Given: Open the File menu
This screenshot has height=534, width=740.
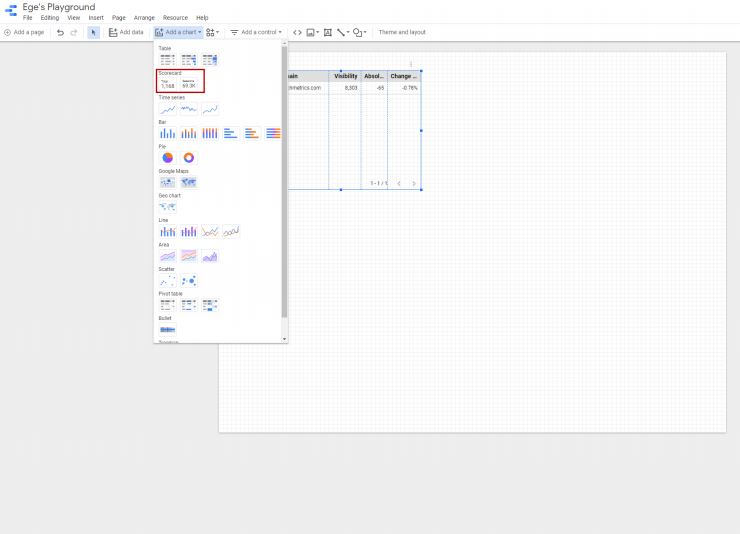Looking at the screenshot, I should click(28, 18).
